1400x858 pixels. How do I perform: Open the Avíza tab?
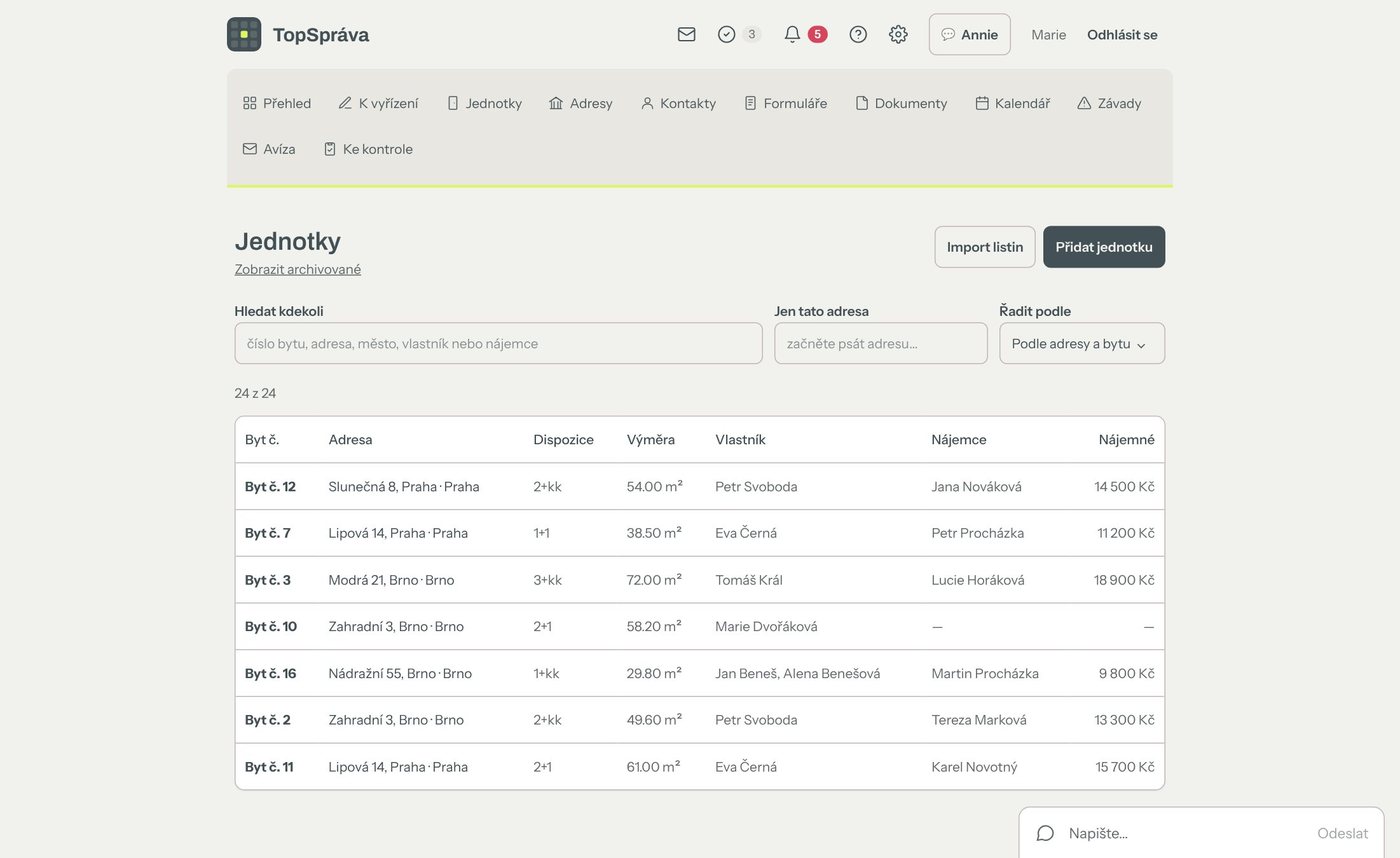pos(269,149)
